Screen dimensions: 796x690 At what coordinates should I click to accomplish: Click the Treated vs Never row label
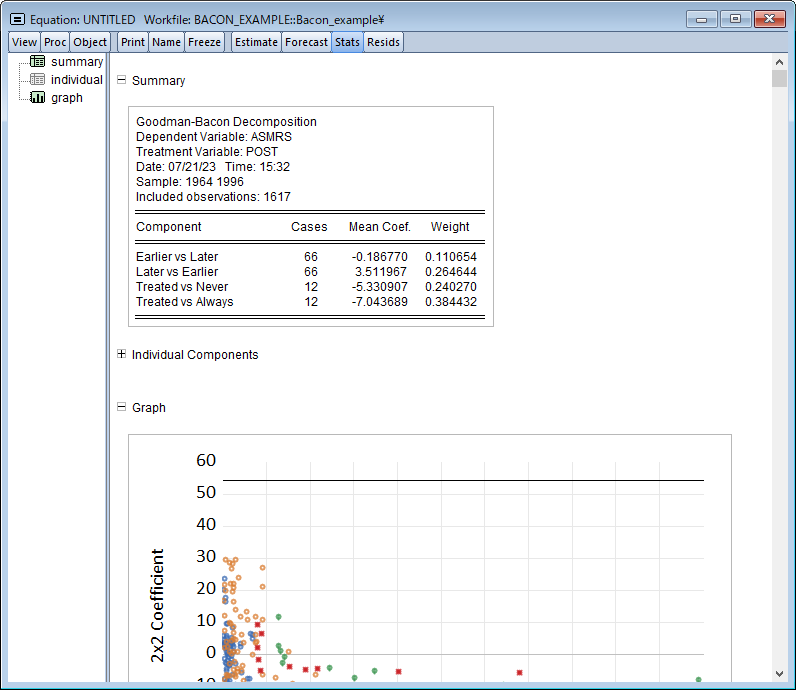click(182, 287)
